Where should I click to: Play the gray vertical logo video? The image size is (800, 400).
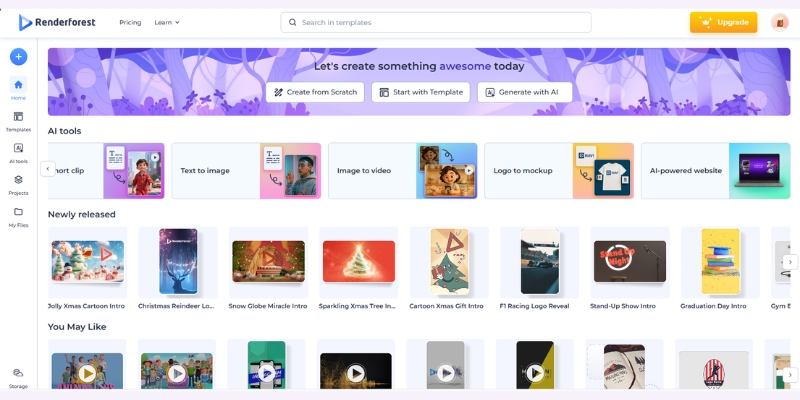tap(445, 374)
